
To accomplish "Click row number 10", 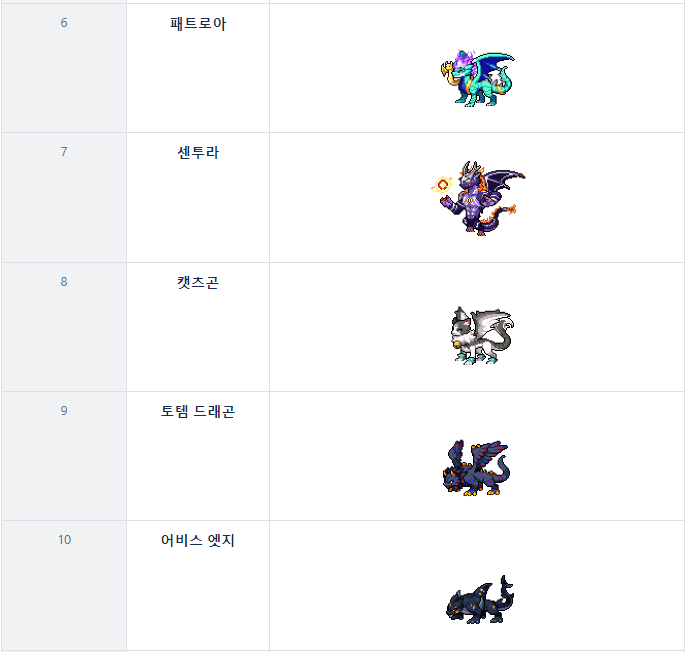I will tap(64, 540).
